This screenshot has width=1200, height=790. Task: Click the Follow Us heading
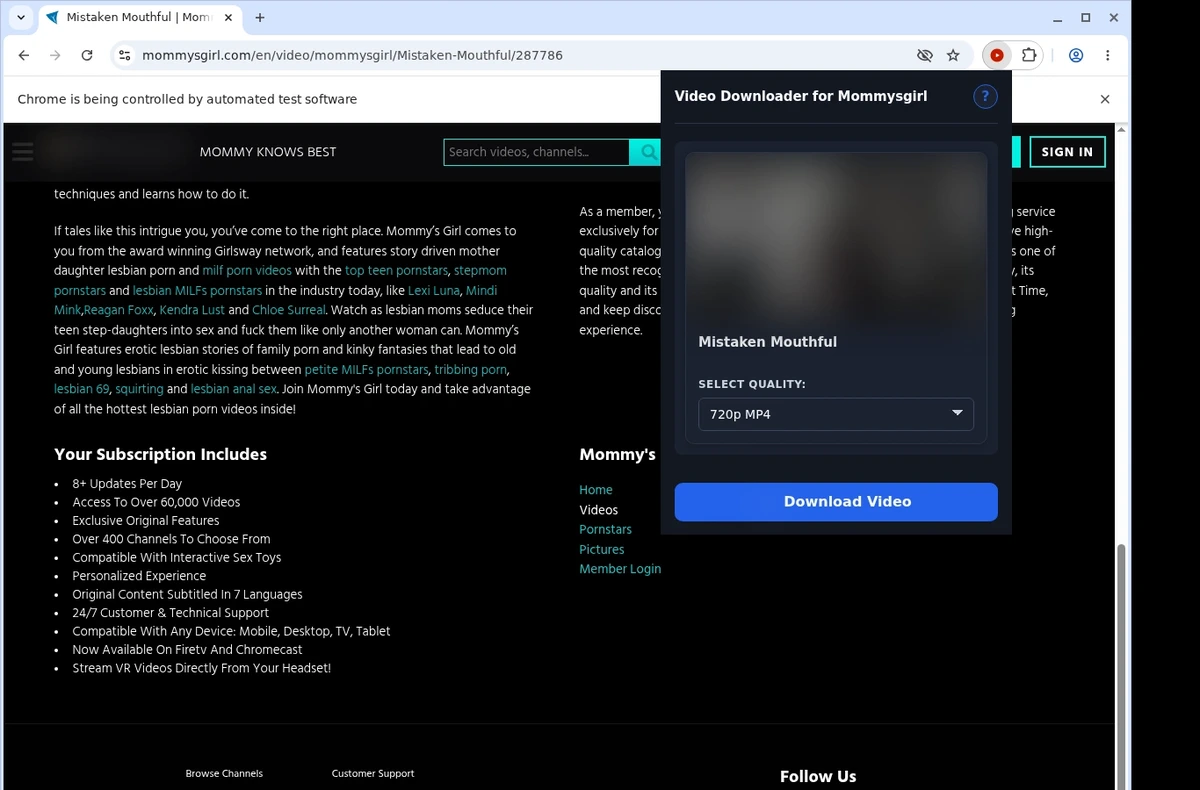818,776
